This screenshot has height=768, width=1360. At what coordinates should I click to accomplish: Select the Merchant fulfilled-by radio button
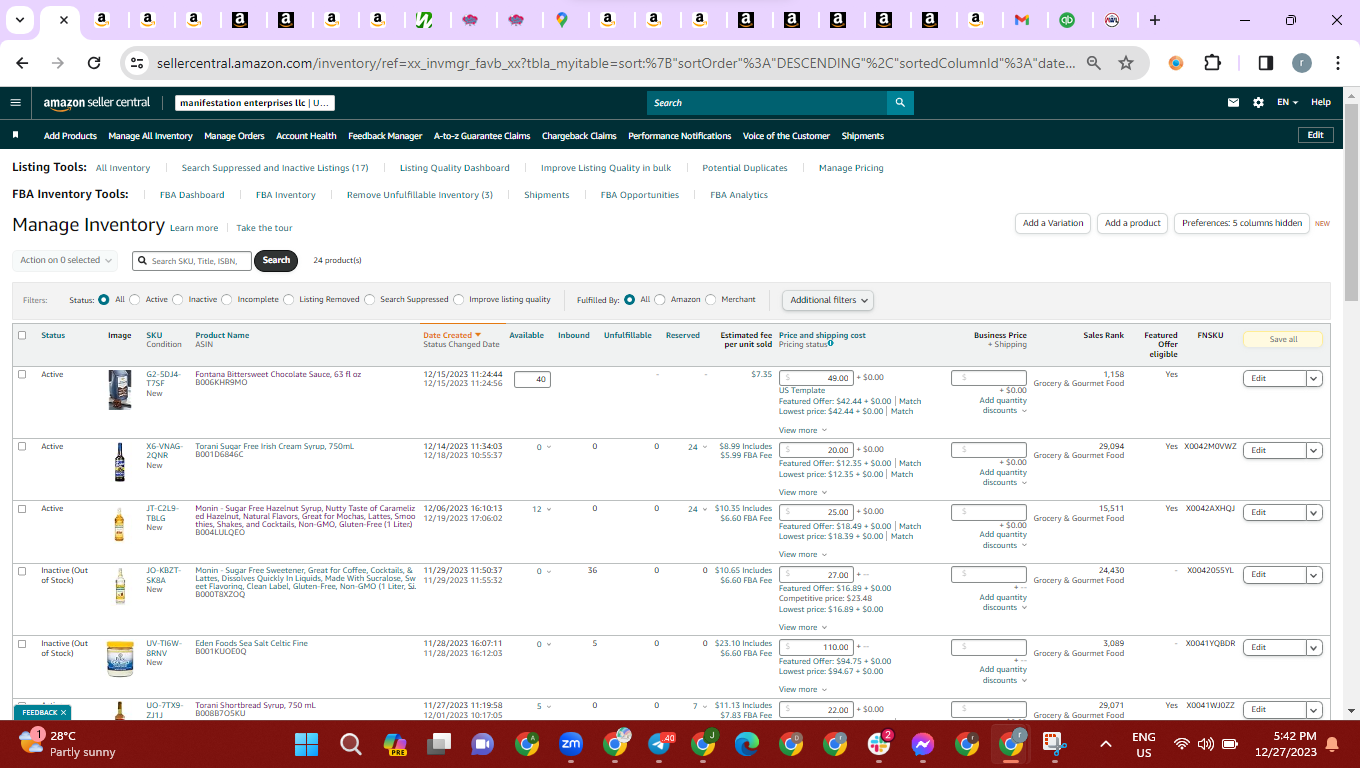(711, 299)
